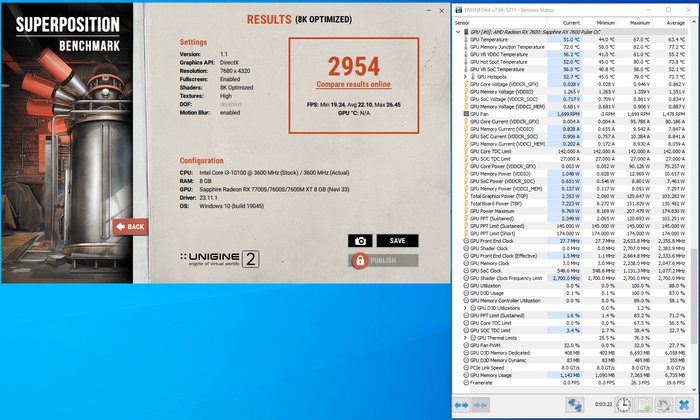The image size is (700, 420).
Task: Click the padlock icon on the Publish button
Action: [x=360, y=260]
